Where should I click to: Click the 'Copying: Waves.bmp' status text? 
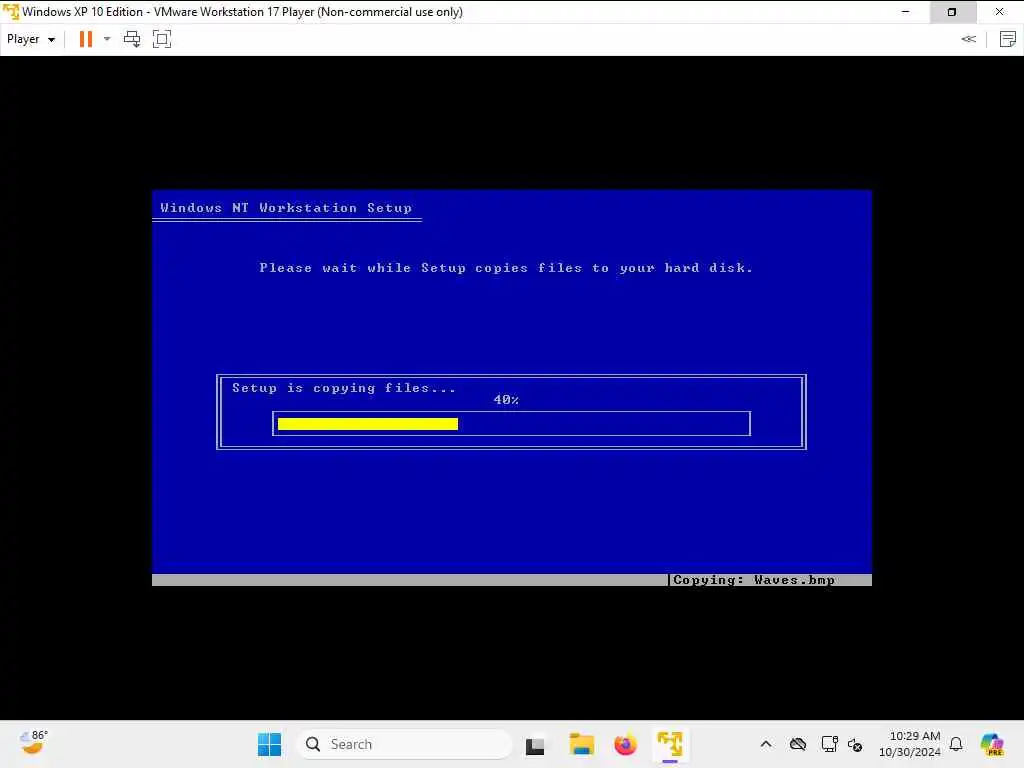point(754,580)
